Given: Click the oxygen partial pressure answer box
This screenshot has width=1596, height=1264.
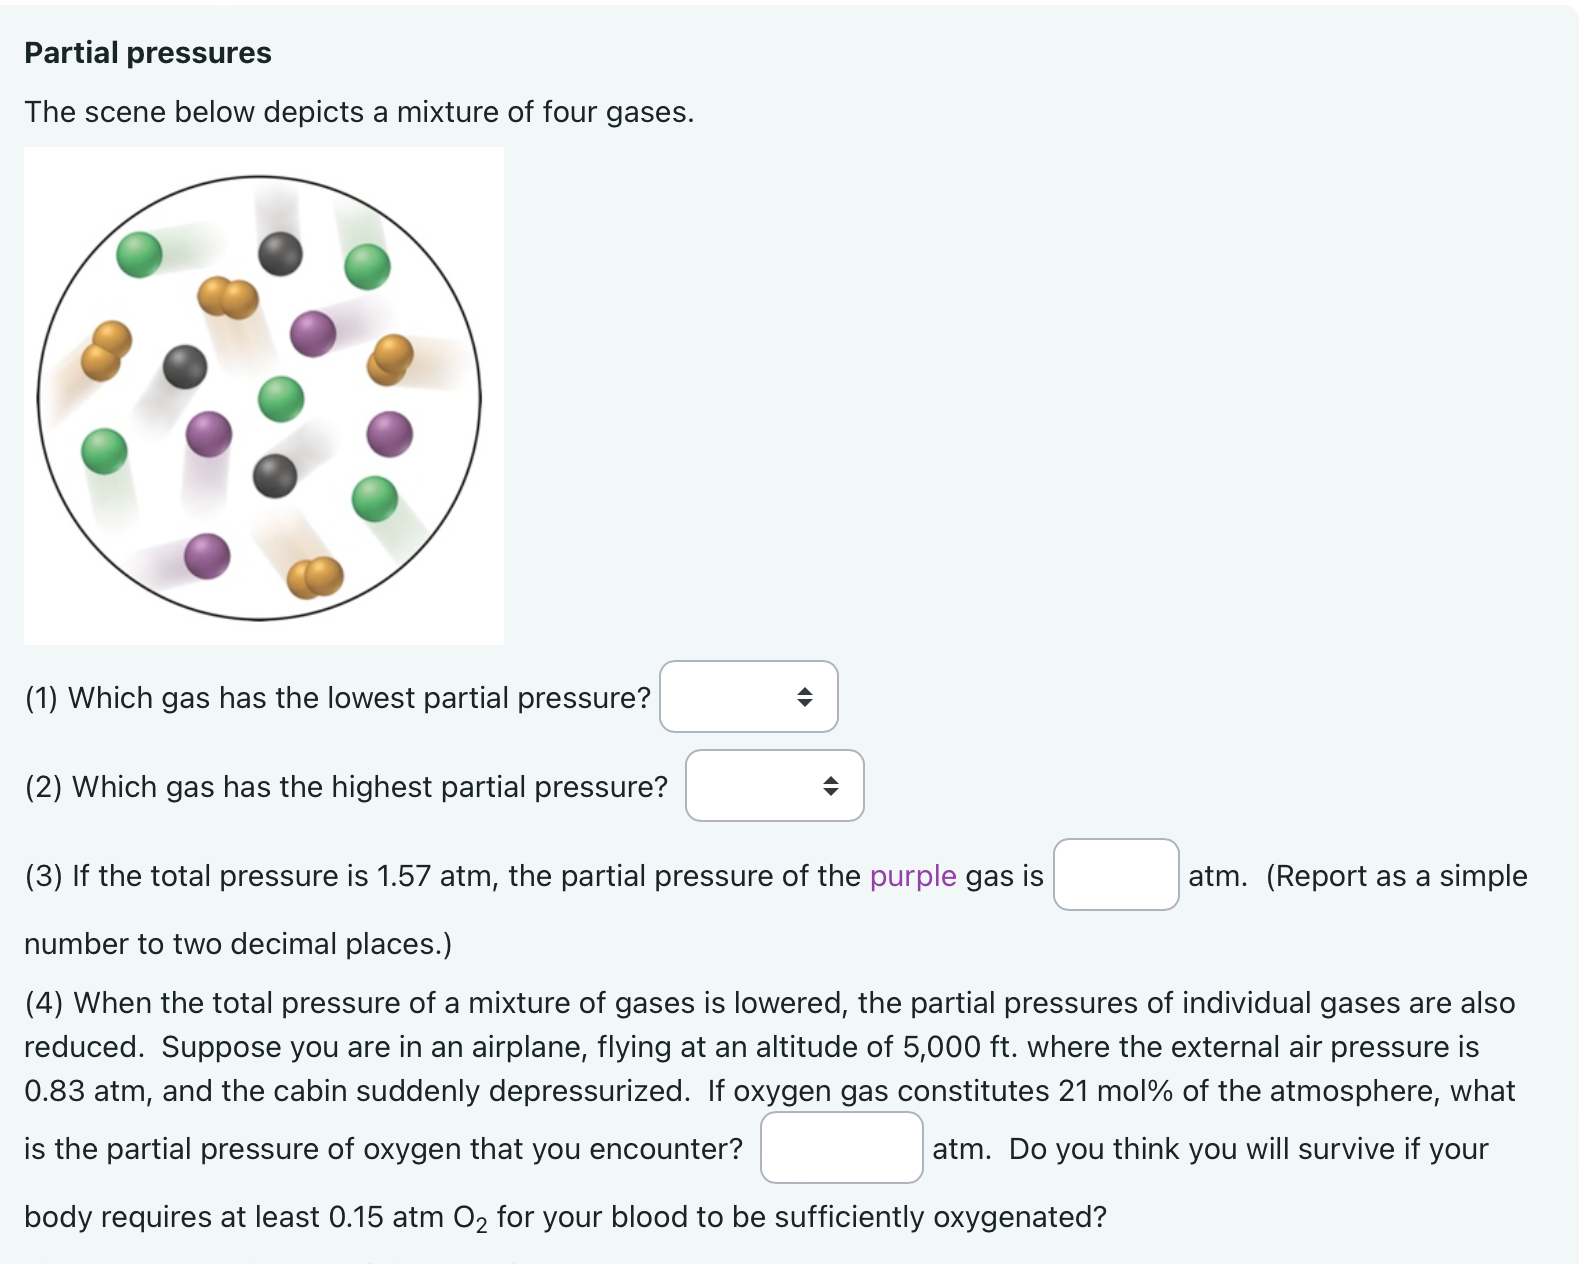Looking at the screenshot, I should click(841, 1147).
